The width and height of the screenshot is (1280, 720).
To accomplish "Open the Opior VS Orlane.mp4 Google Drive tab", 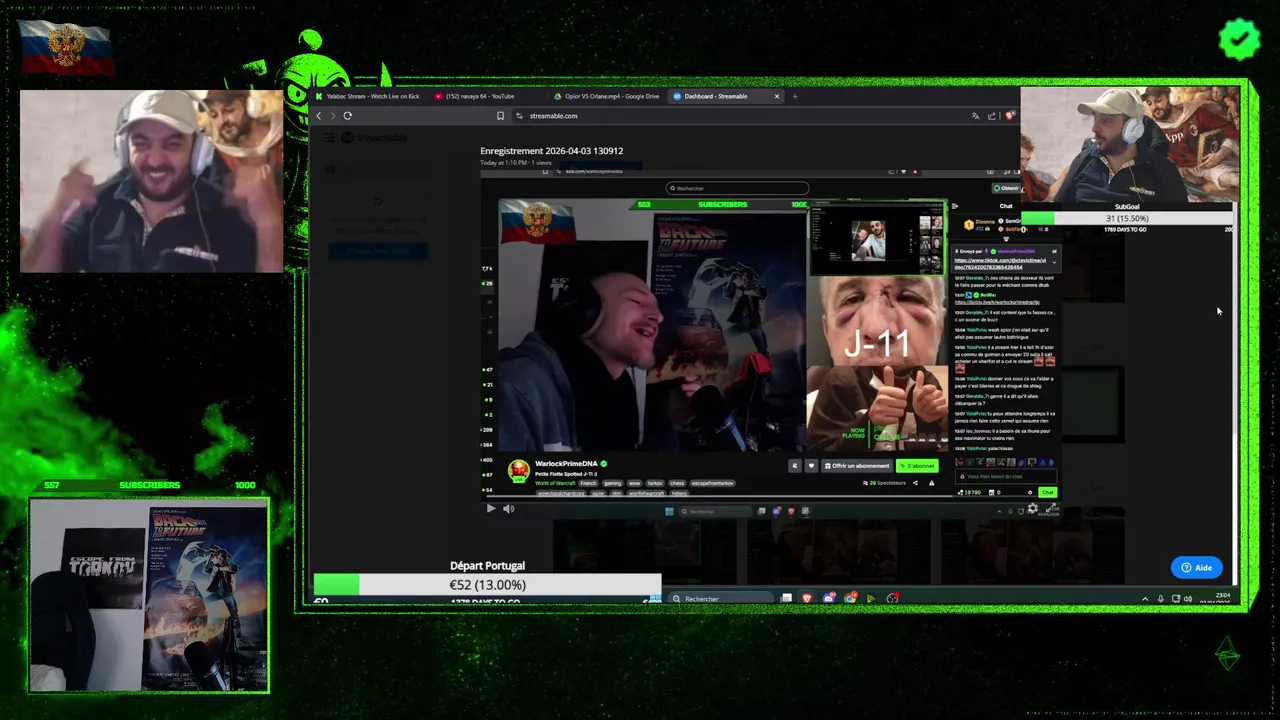I will click(x=606, y=96).
